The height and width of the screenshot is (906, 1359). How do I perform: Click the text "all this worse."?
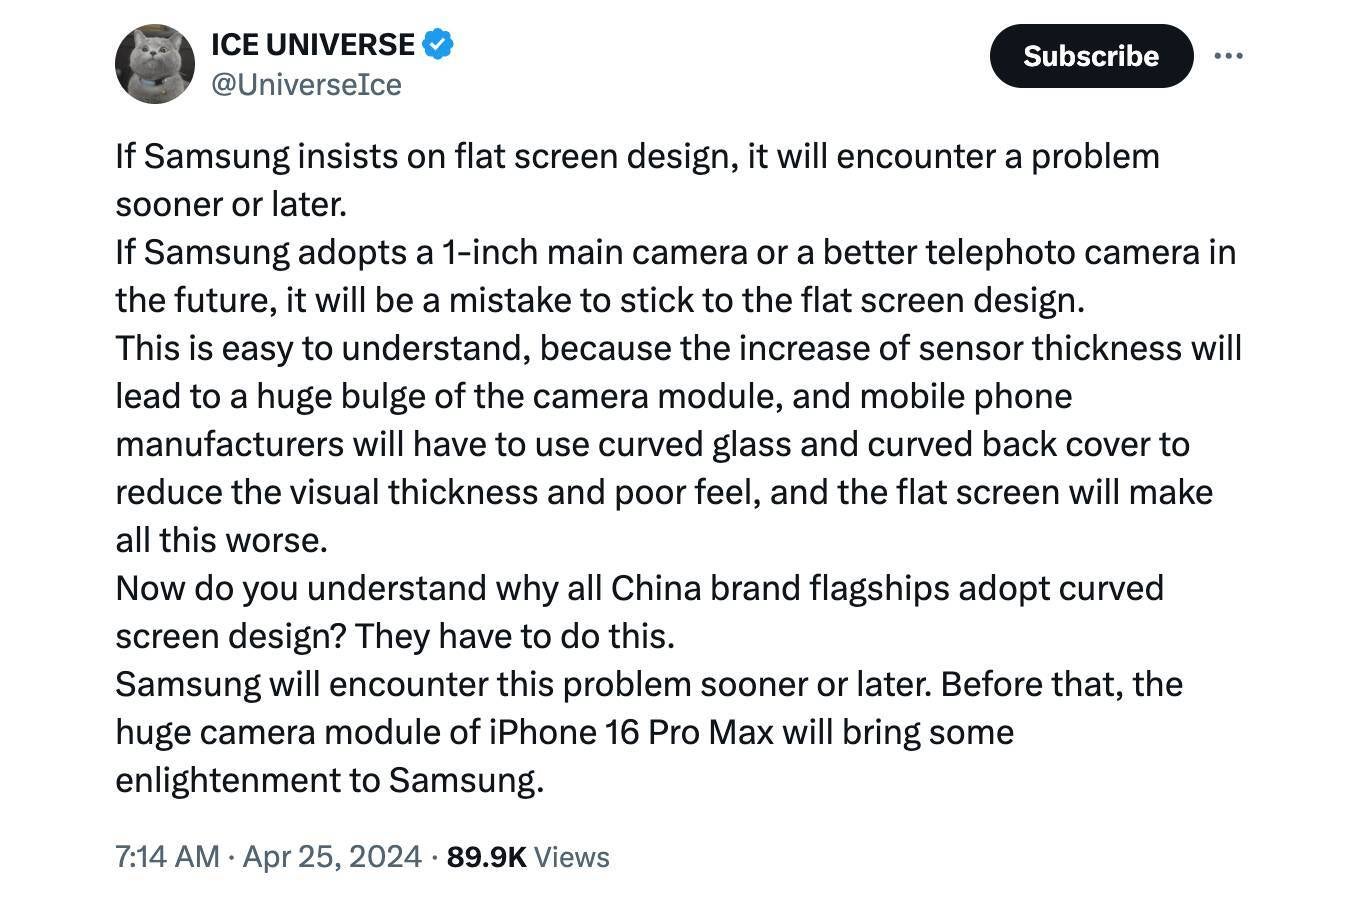(222, 540)
